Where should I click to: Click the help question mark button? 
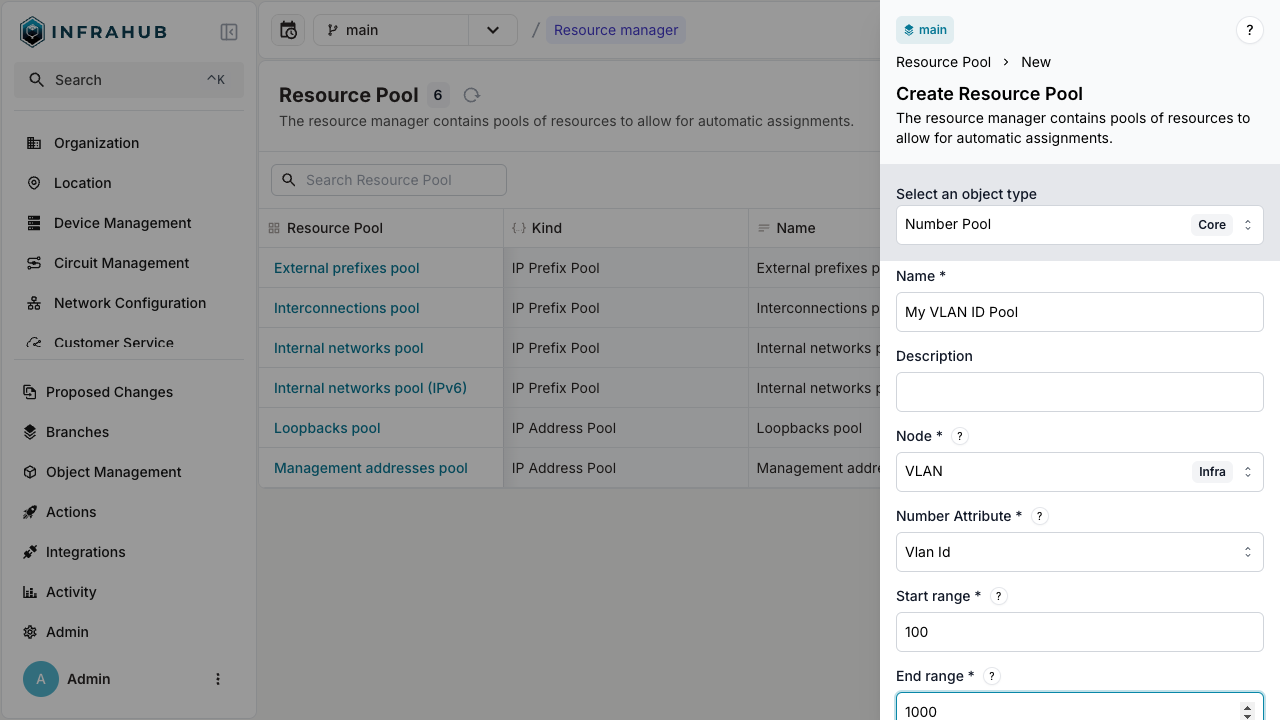1249,30
